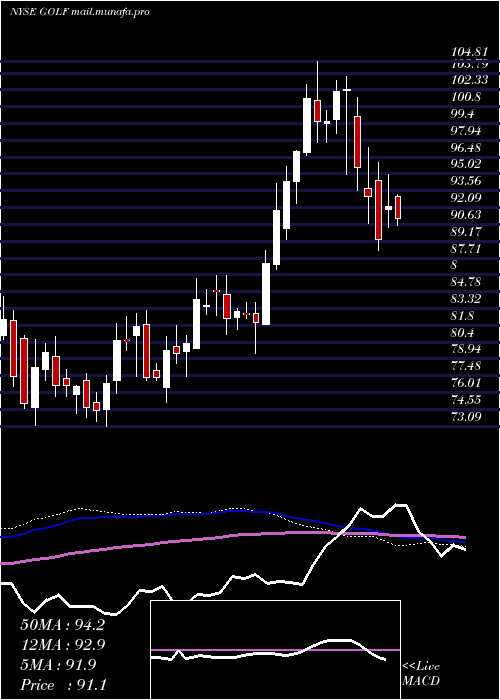Image resolution: width=500 pixels, height=700 pixels.
Task: Click the 96.48 price axis label
Action: 466,147
